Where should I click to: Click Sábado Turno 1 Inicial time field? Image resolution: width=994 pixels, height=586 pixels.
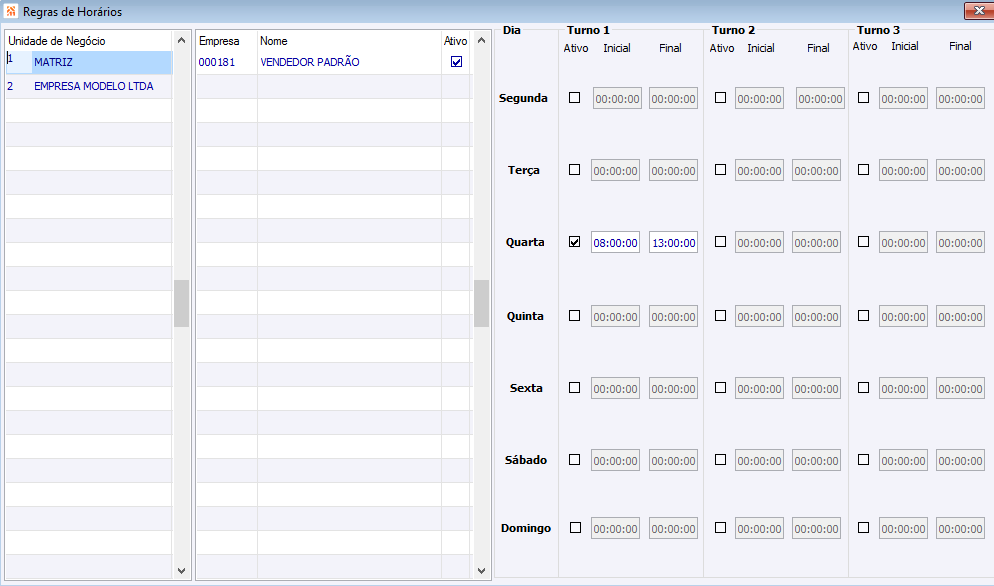click(x=616, y=461)
